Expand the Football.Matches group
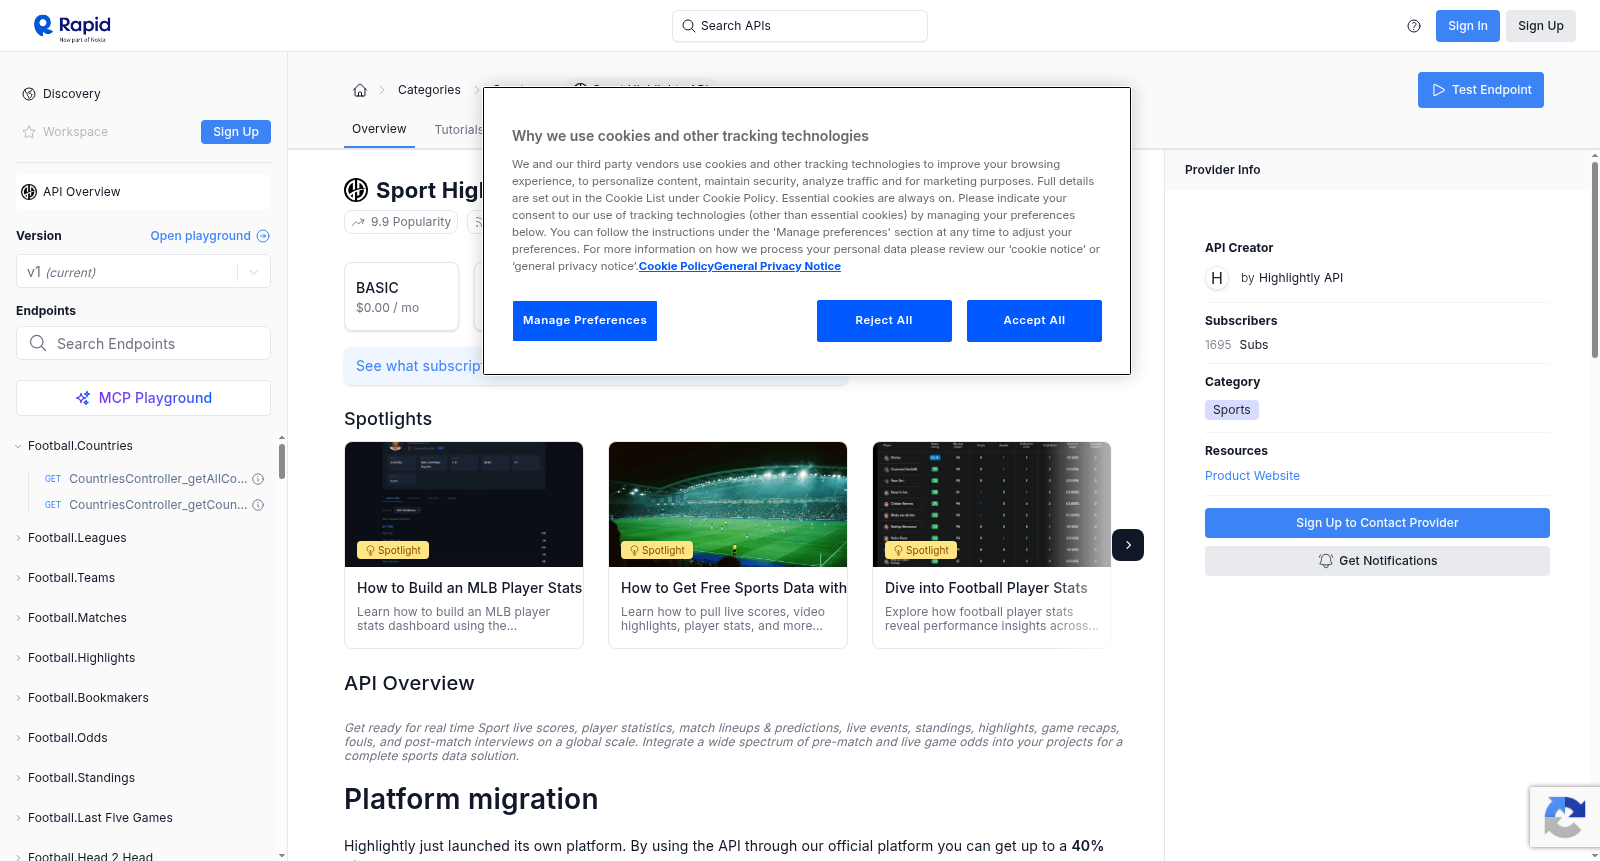 pyautogui.click(x=18, y=618)
